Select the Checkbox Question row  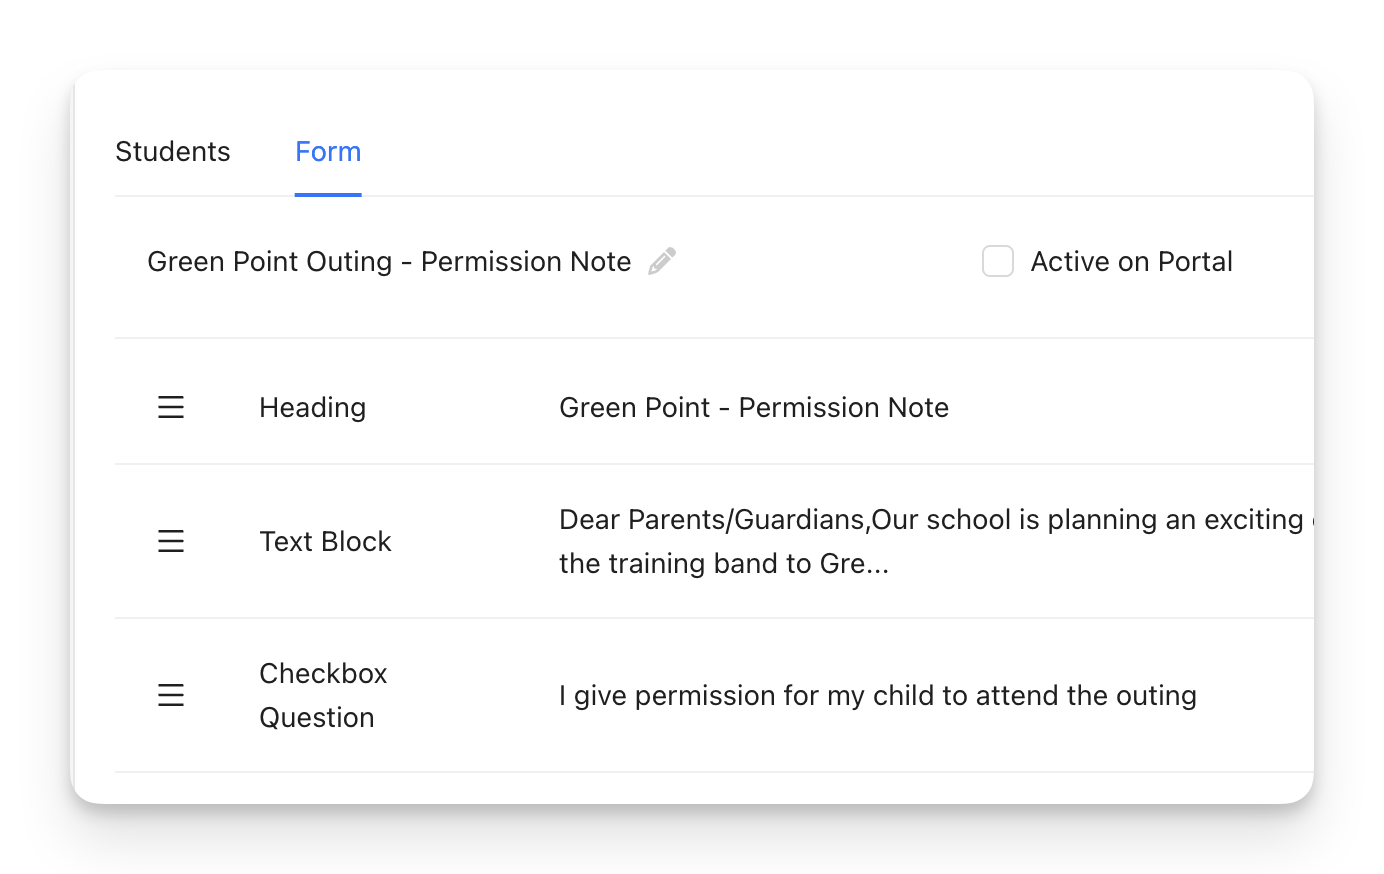coord(322,695)
